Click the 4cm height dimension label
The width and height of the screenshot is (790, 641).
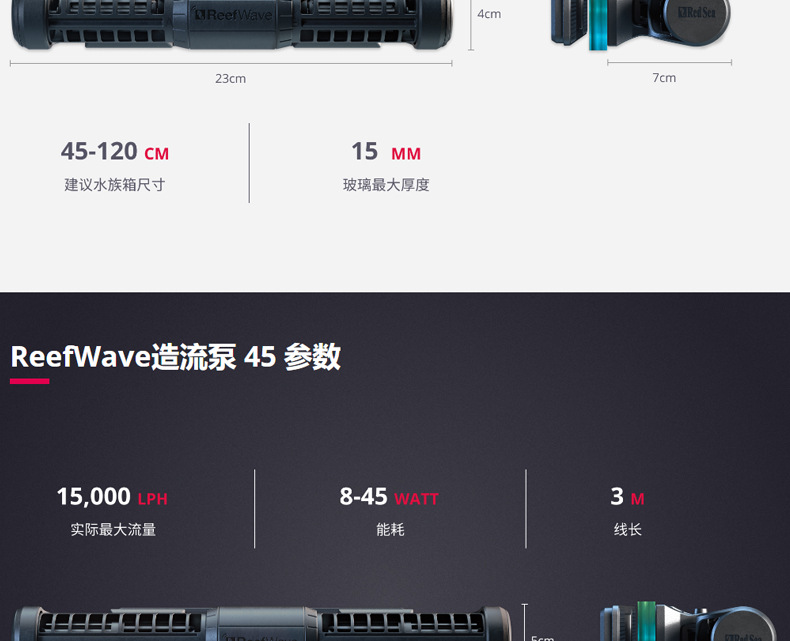click(489, 14)
